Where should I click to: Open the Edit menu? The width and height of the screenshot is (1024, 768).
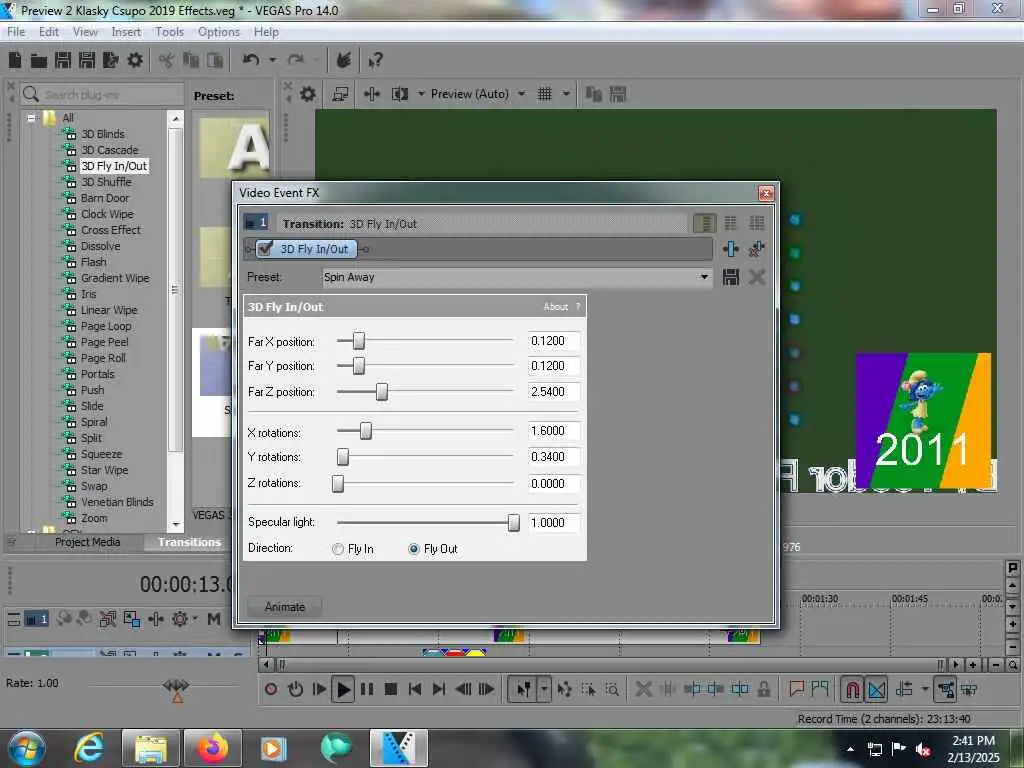pyautogui.click(x=49, y=32)
